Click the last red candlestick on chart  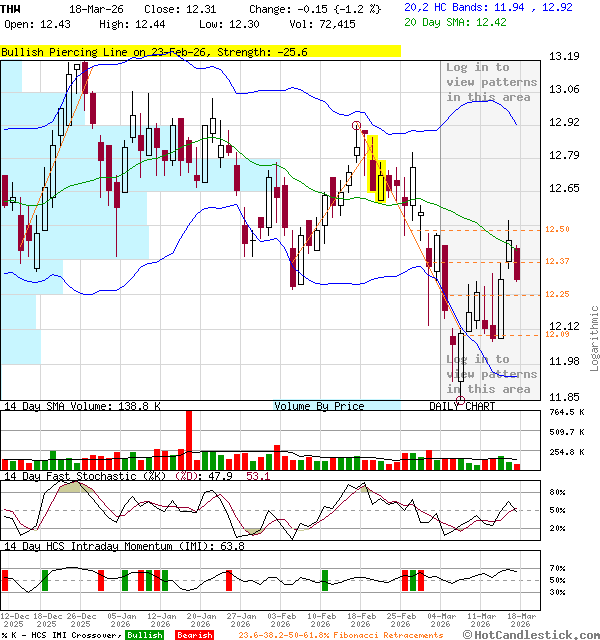pyautogui.click(x=517, y=265)
